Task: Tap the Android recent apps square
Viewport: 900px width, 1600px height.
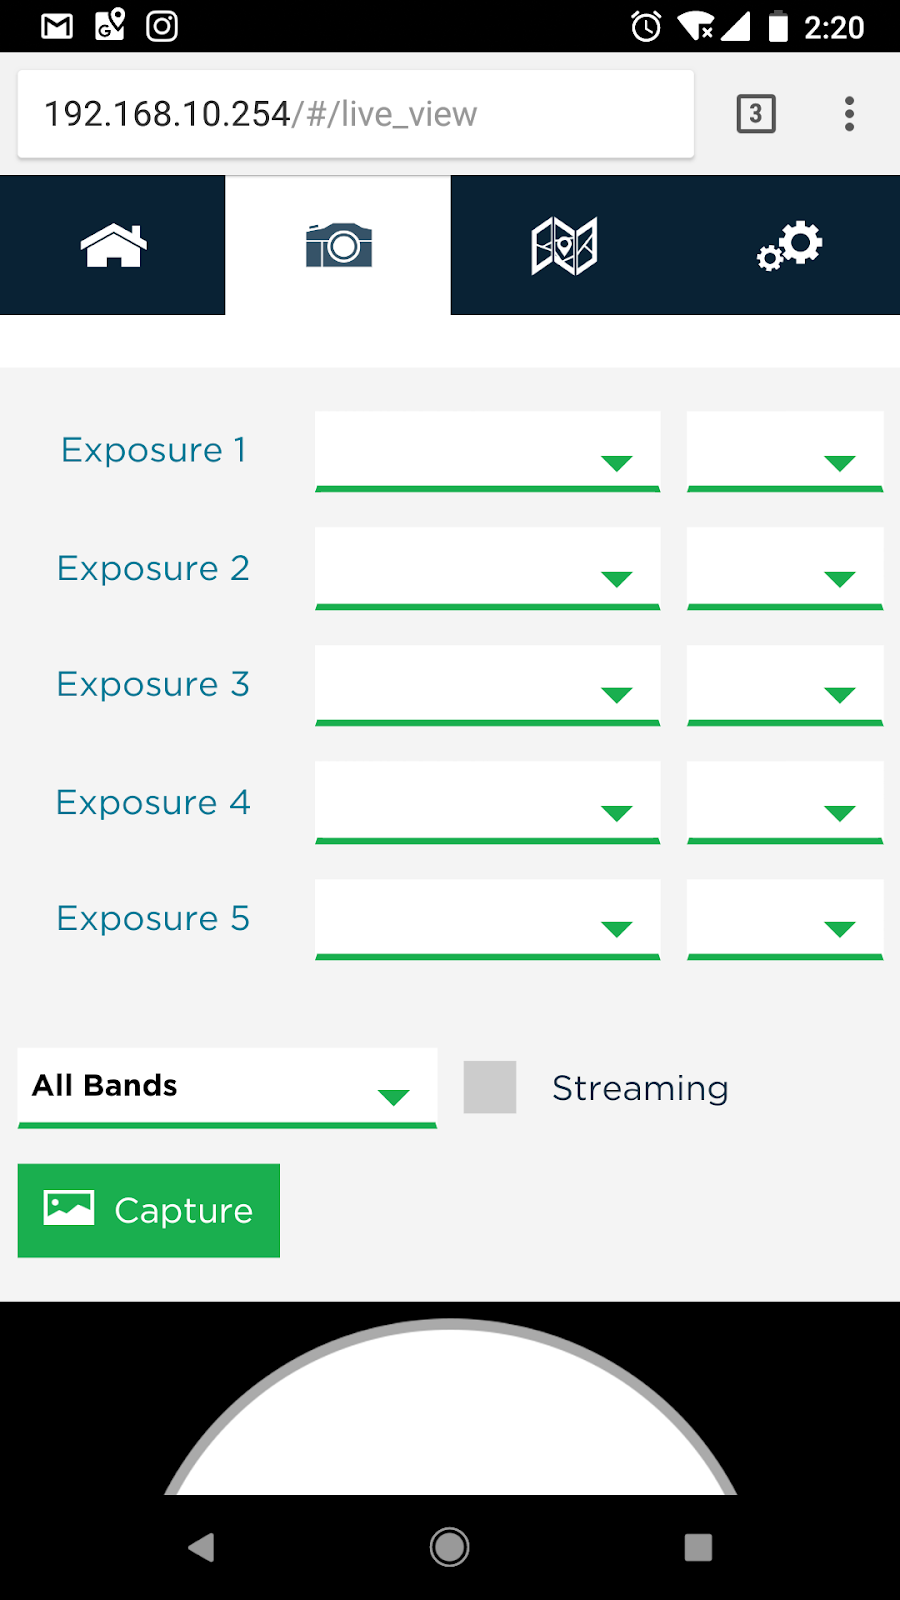Action: click(x=698, y=1547)
